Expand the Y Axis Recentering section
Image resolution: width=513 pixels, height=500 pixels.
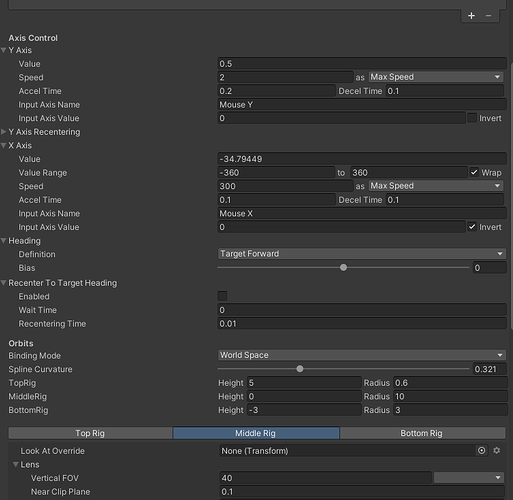[x=4, y=132]
